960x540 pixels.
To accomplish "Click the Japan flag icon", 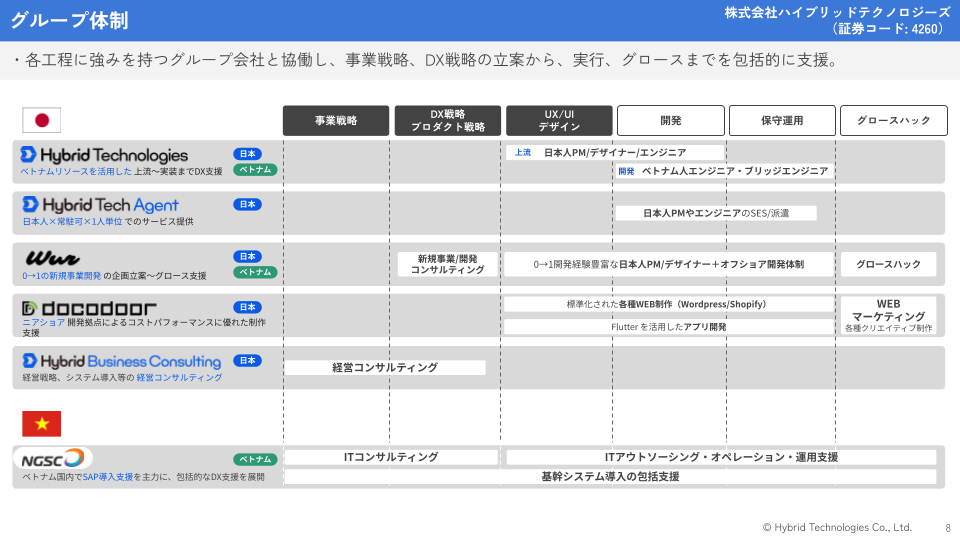I will [x=42, y=120].
